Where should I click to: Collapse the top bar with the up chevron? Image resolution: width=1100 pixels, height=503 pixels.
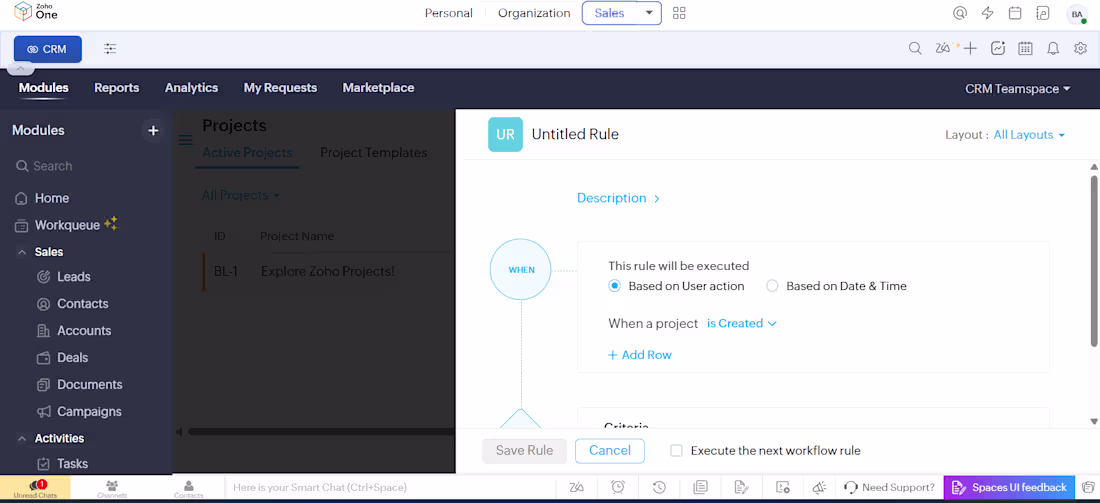[x=20, y=69]
